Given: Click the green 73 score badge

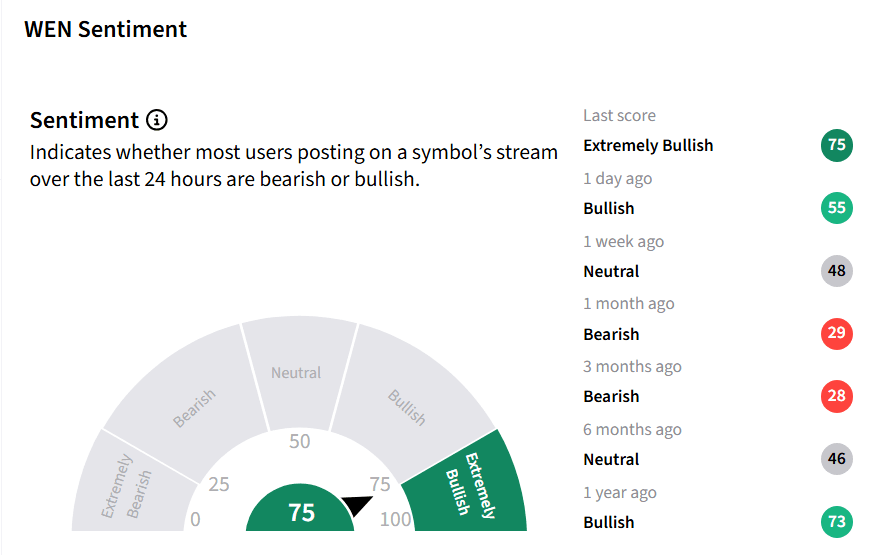Looking at the screenshot, I should tap(836, 521).
